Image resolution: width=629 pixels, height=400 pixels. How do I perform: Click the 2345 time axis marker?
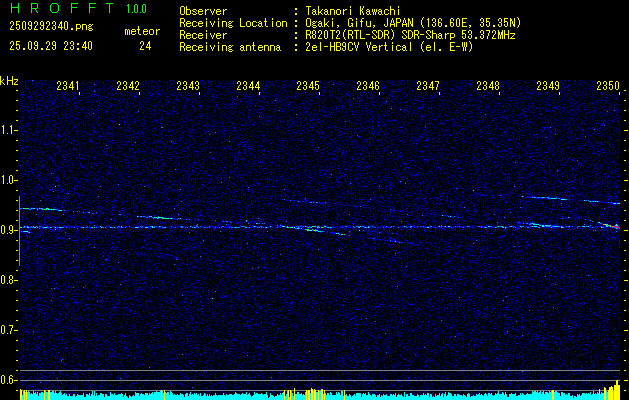(308, 85)
